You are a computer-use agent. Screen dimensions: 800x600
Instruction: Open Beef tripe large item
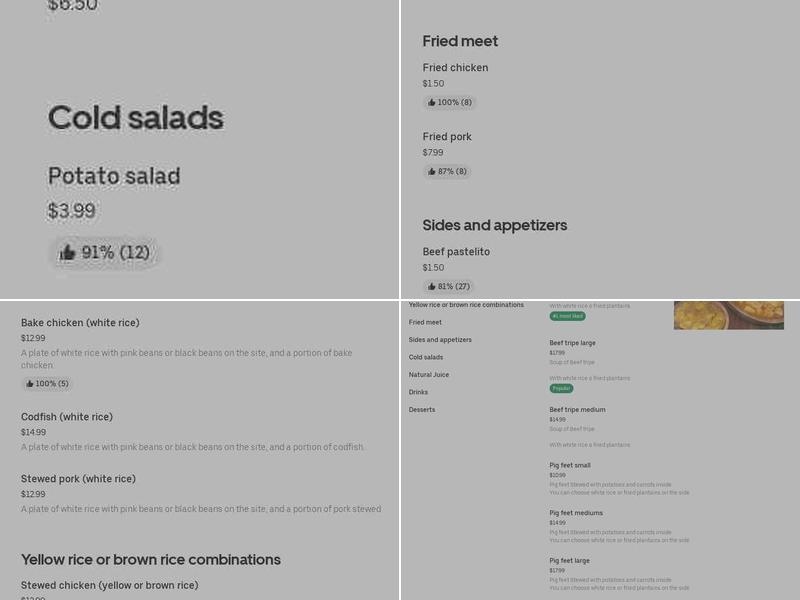572,343
